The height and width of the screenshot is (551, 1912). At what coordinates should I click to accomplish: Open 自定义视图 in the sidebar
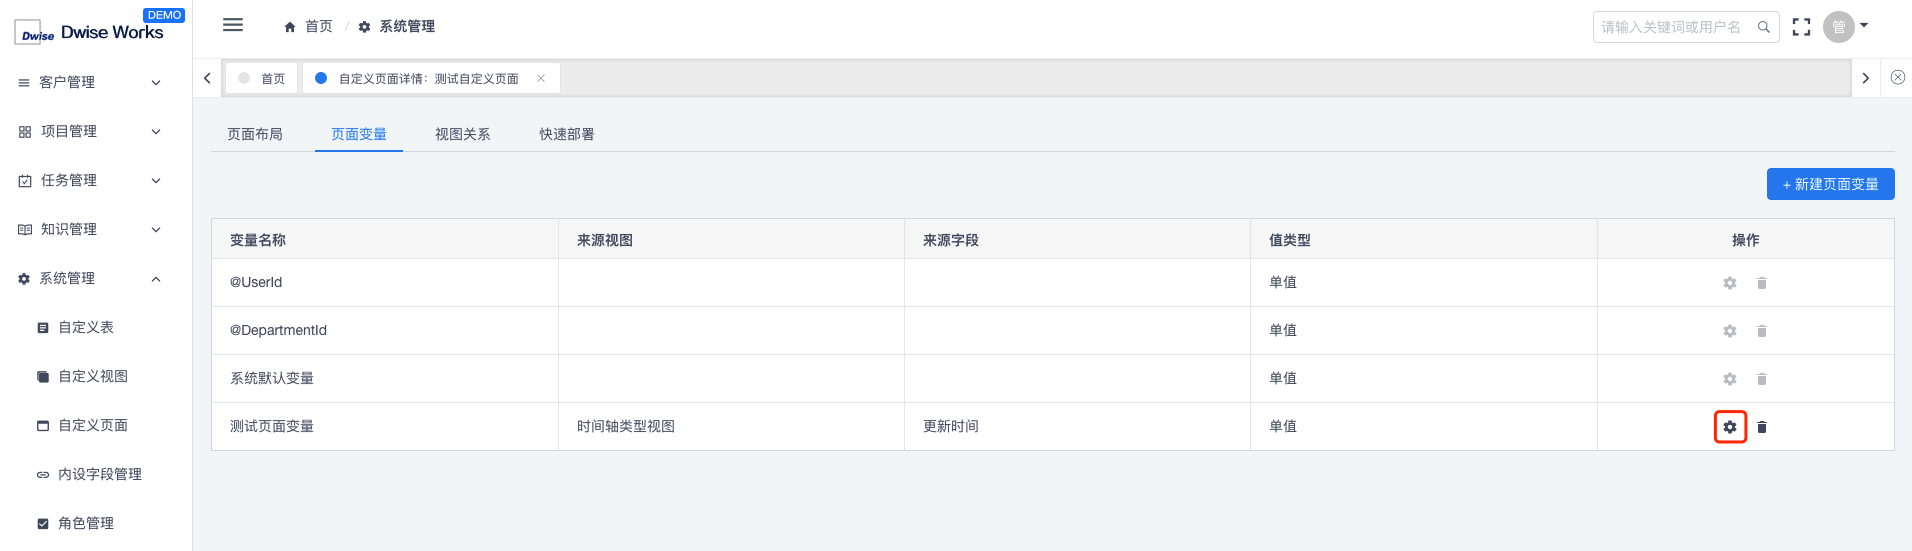click(x=93, y=376)
